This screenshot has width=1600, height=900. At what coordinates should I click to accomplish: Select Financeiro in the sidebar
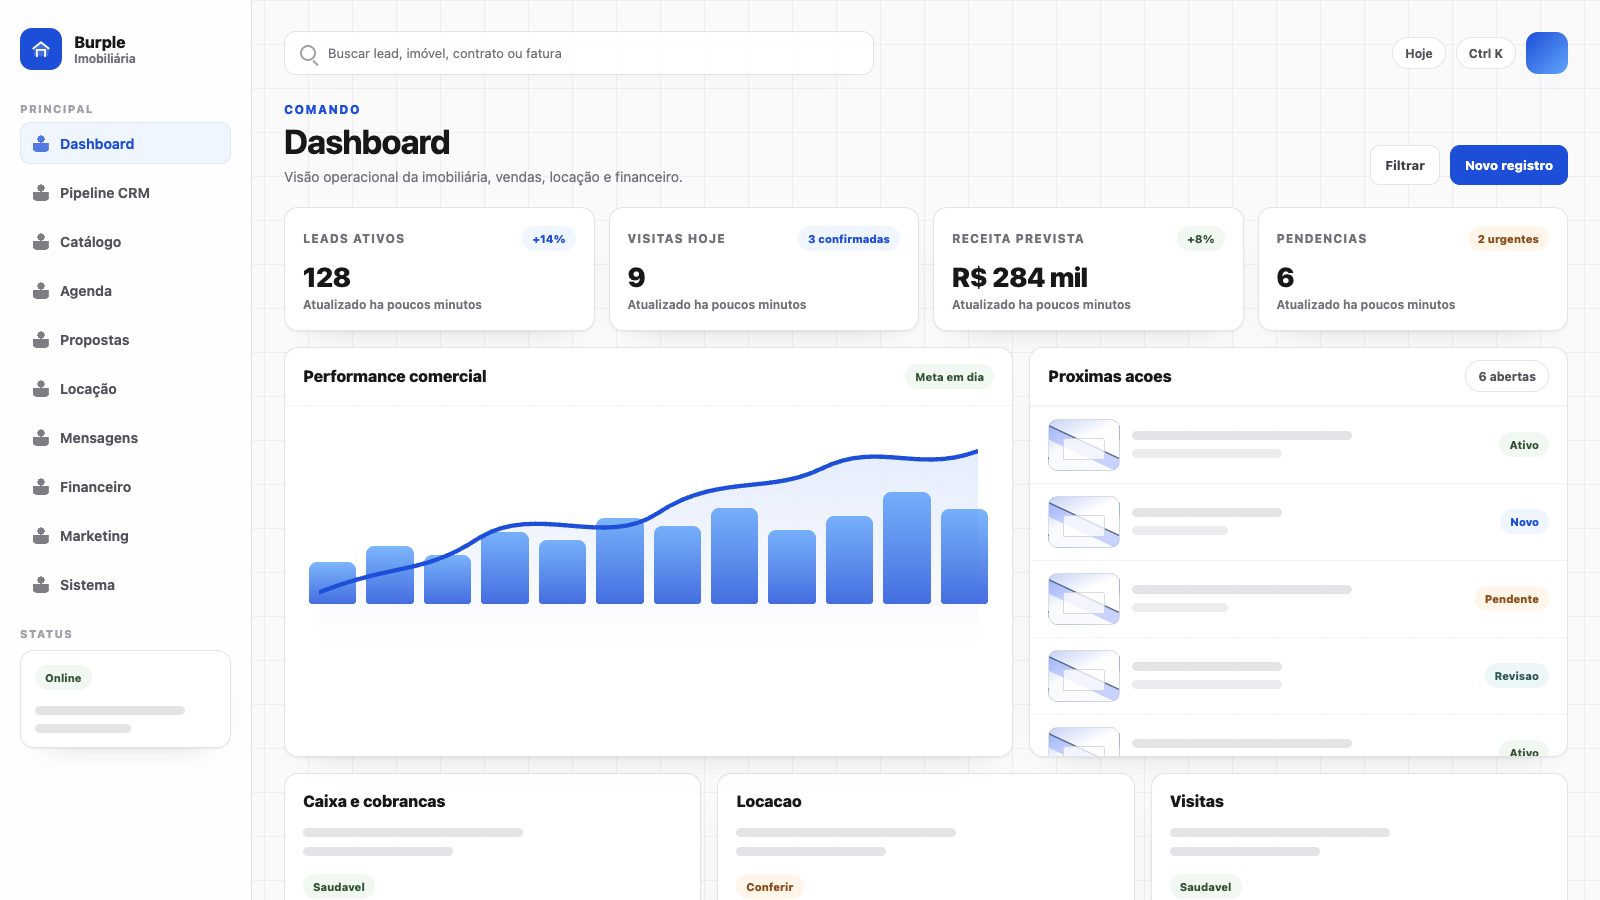tap(125, 487)
